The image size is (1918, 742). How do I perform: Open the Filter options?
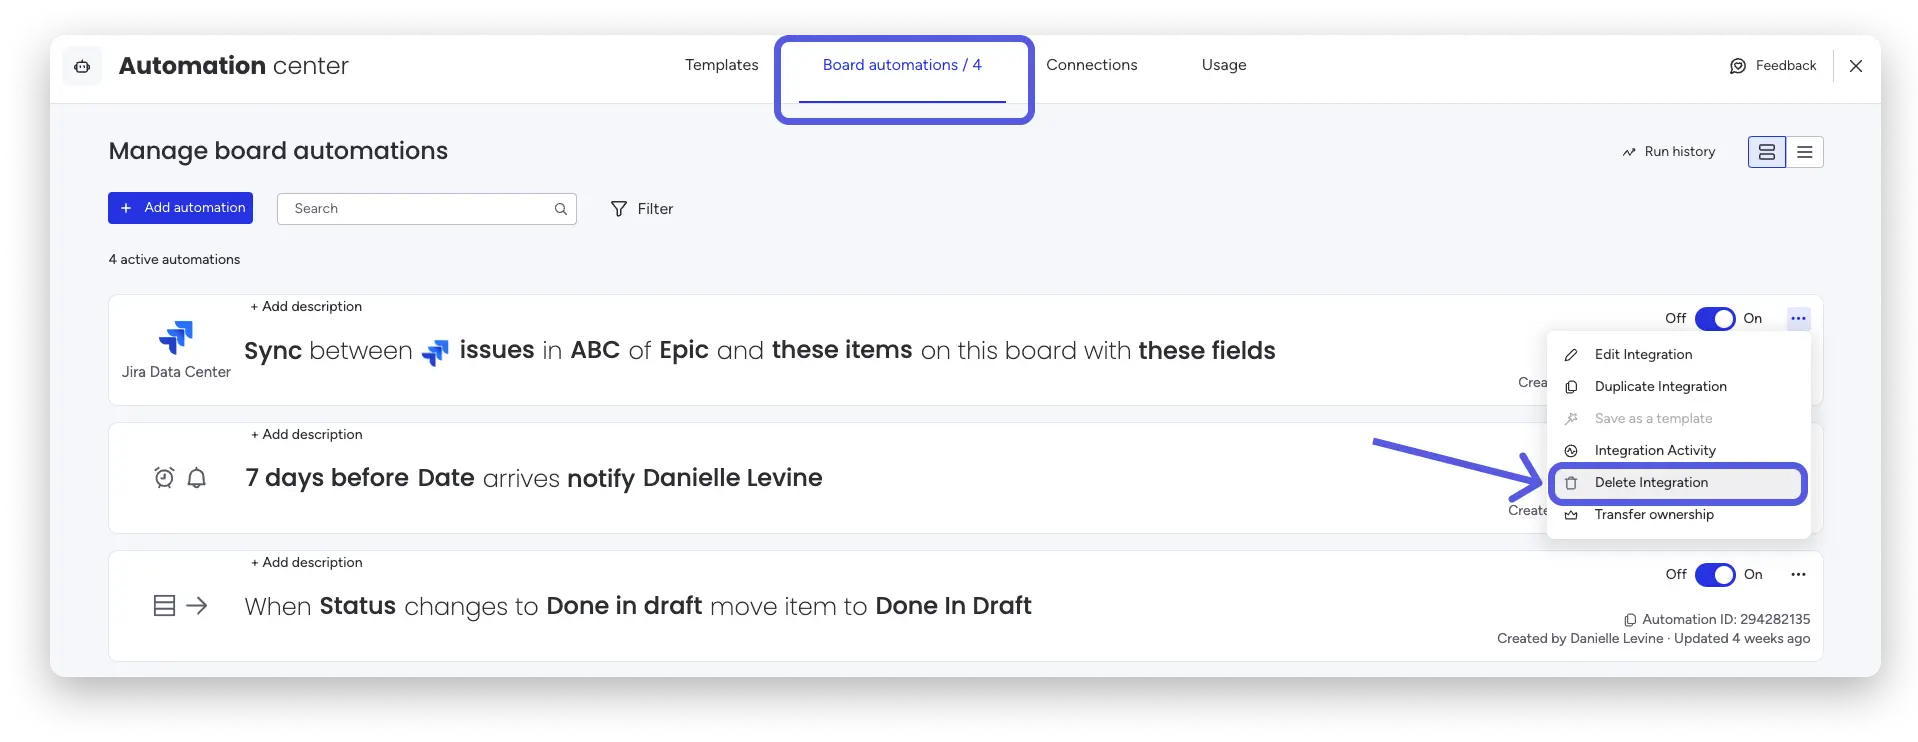(x=642, y=209)
